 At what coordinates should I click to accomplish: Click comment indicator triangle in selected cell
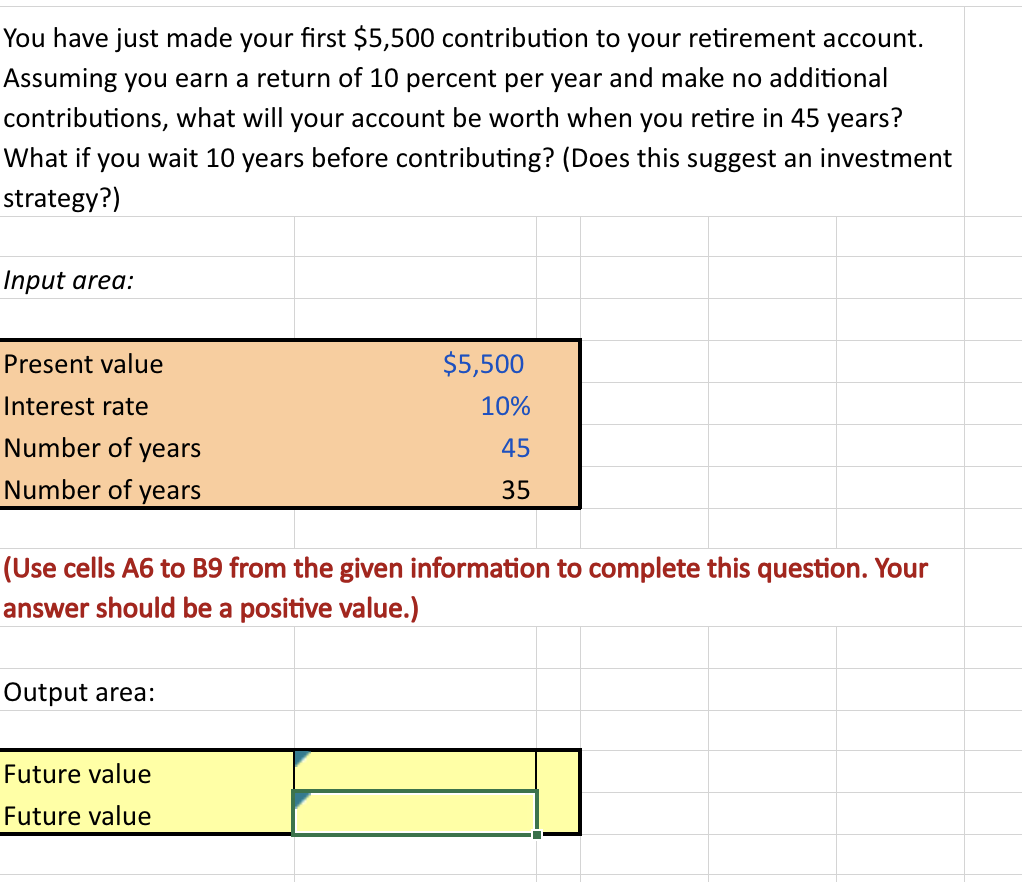[302, 800]
